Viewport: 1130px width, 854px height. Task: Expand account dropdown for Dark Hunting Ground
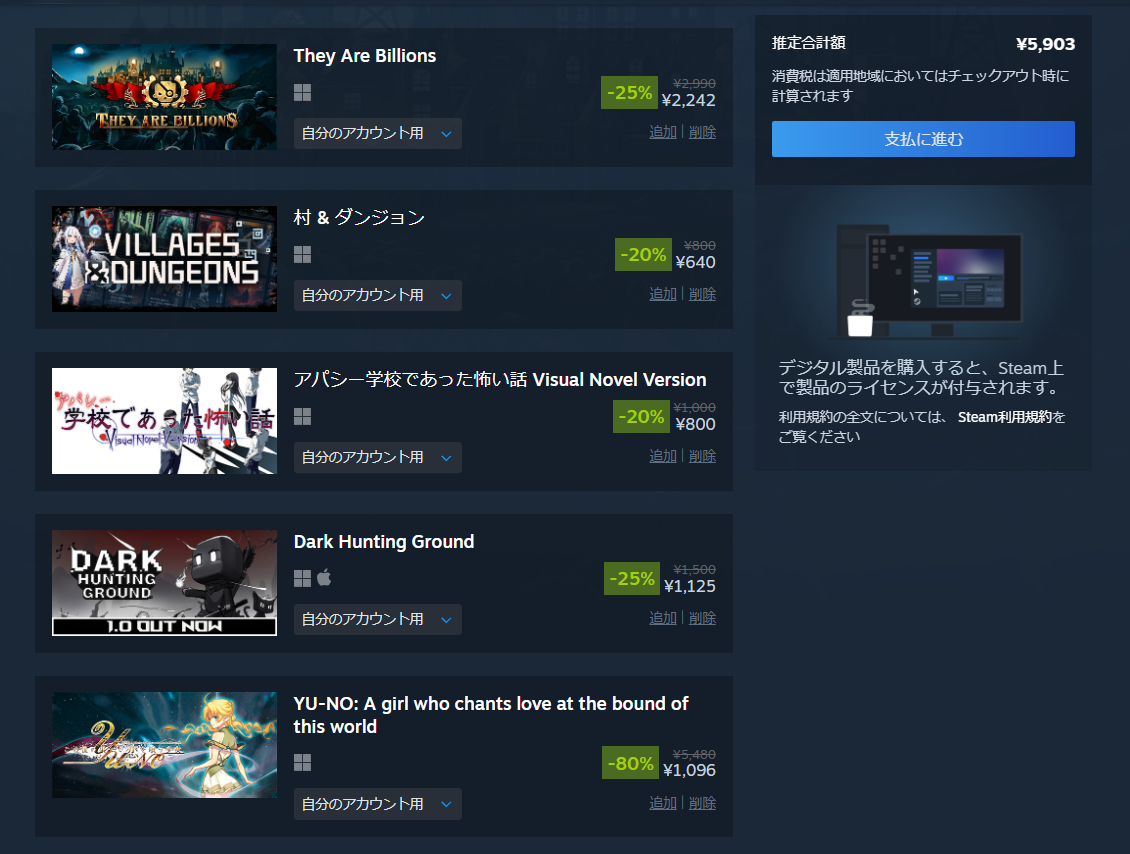pos(378,619)
